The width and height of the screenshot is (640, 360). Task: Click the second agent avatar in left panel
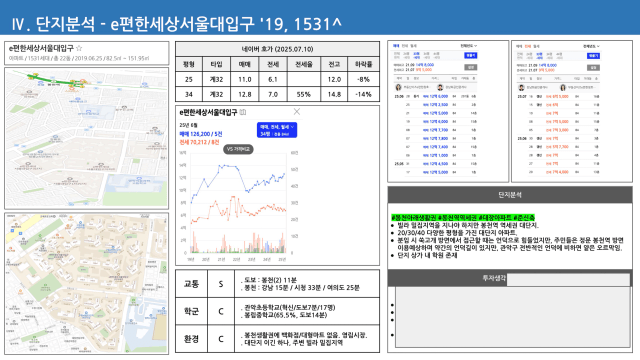pyautogui.click(x=440, y=87)
